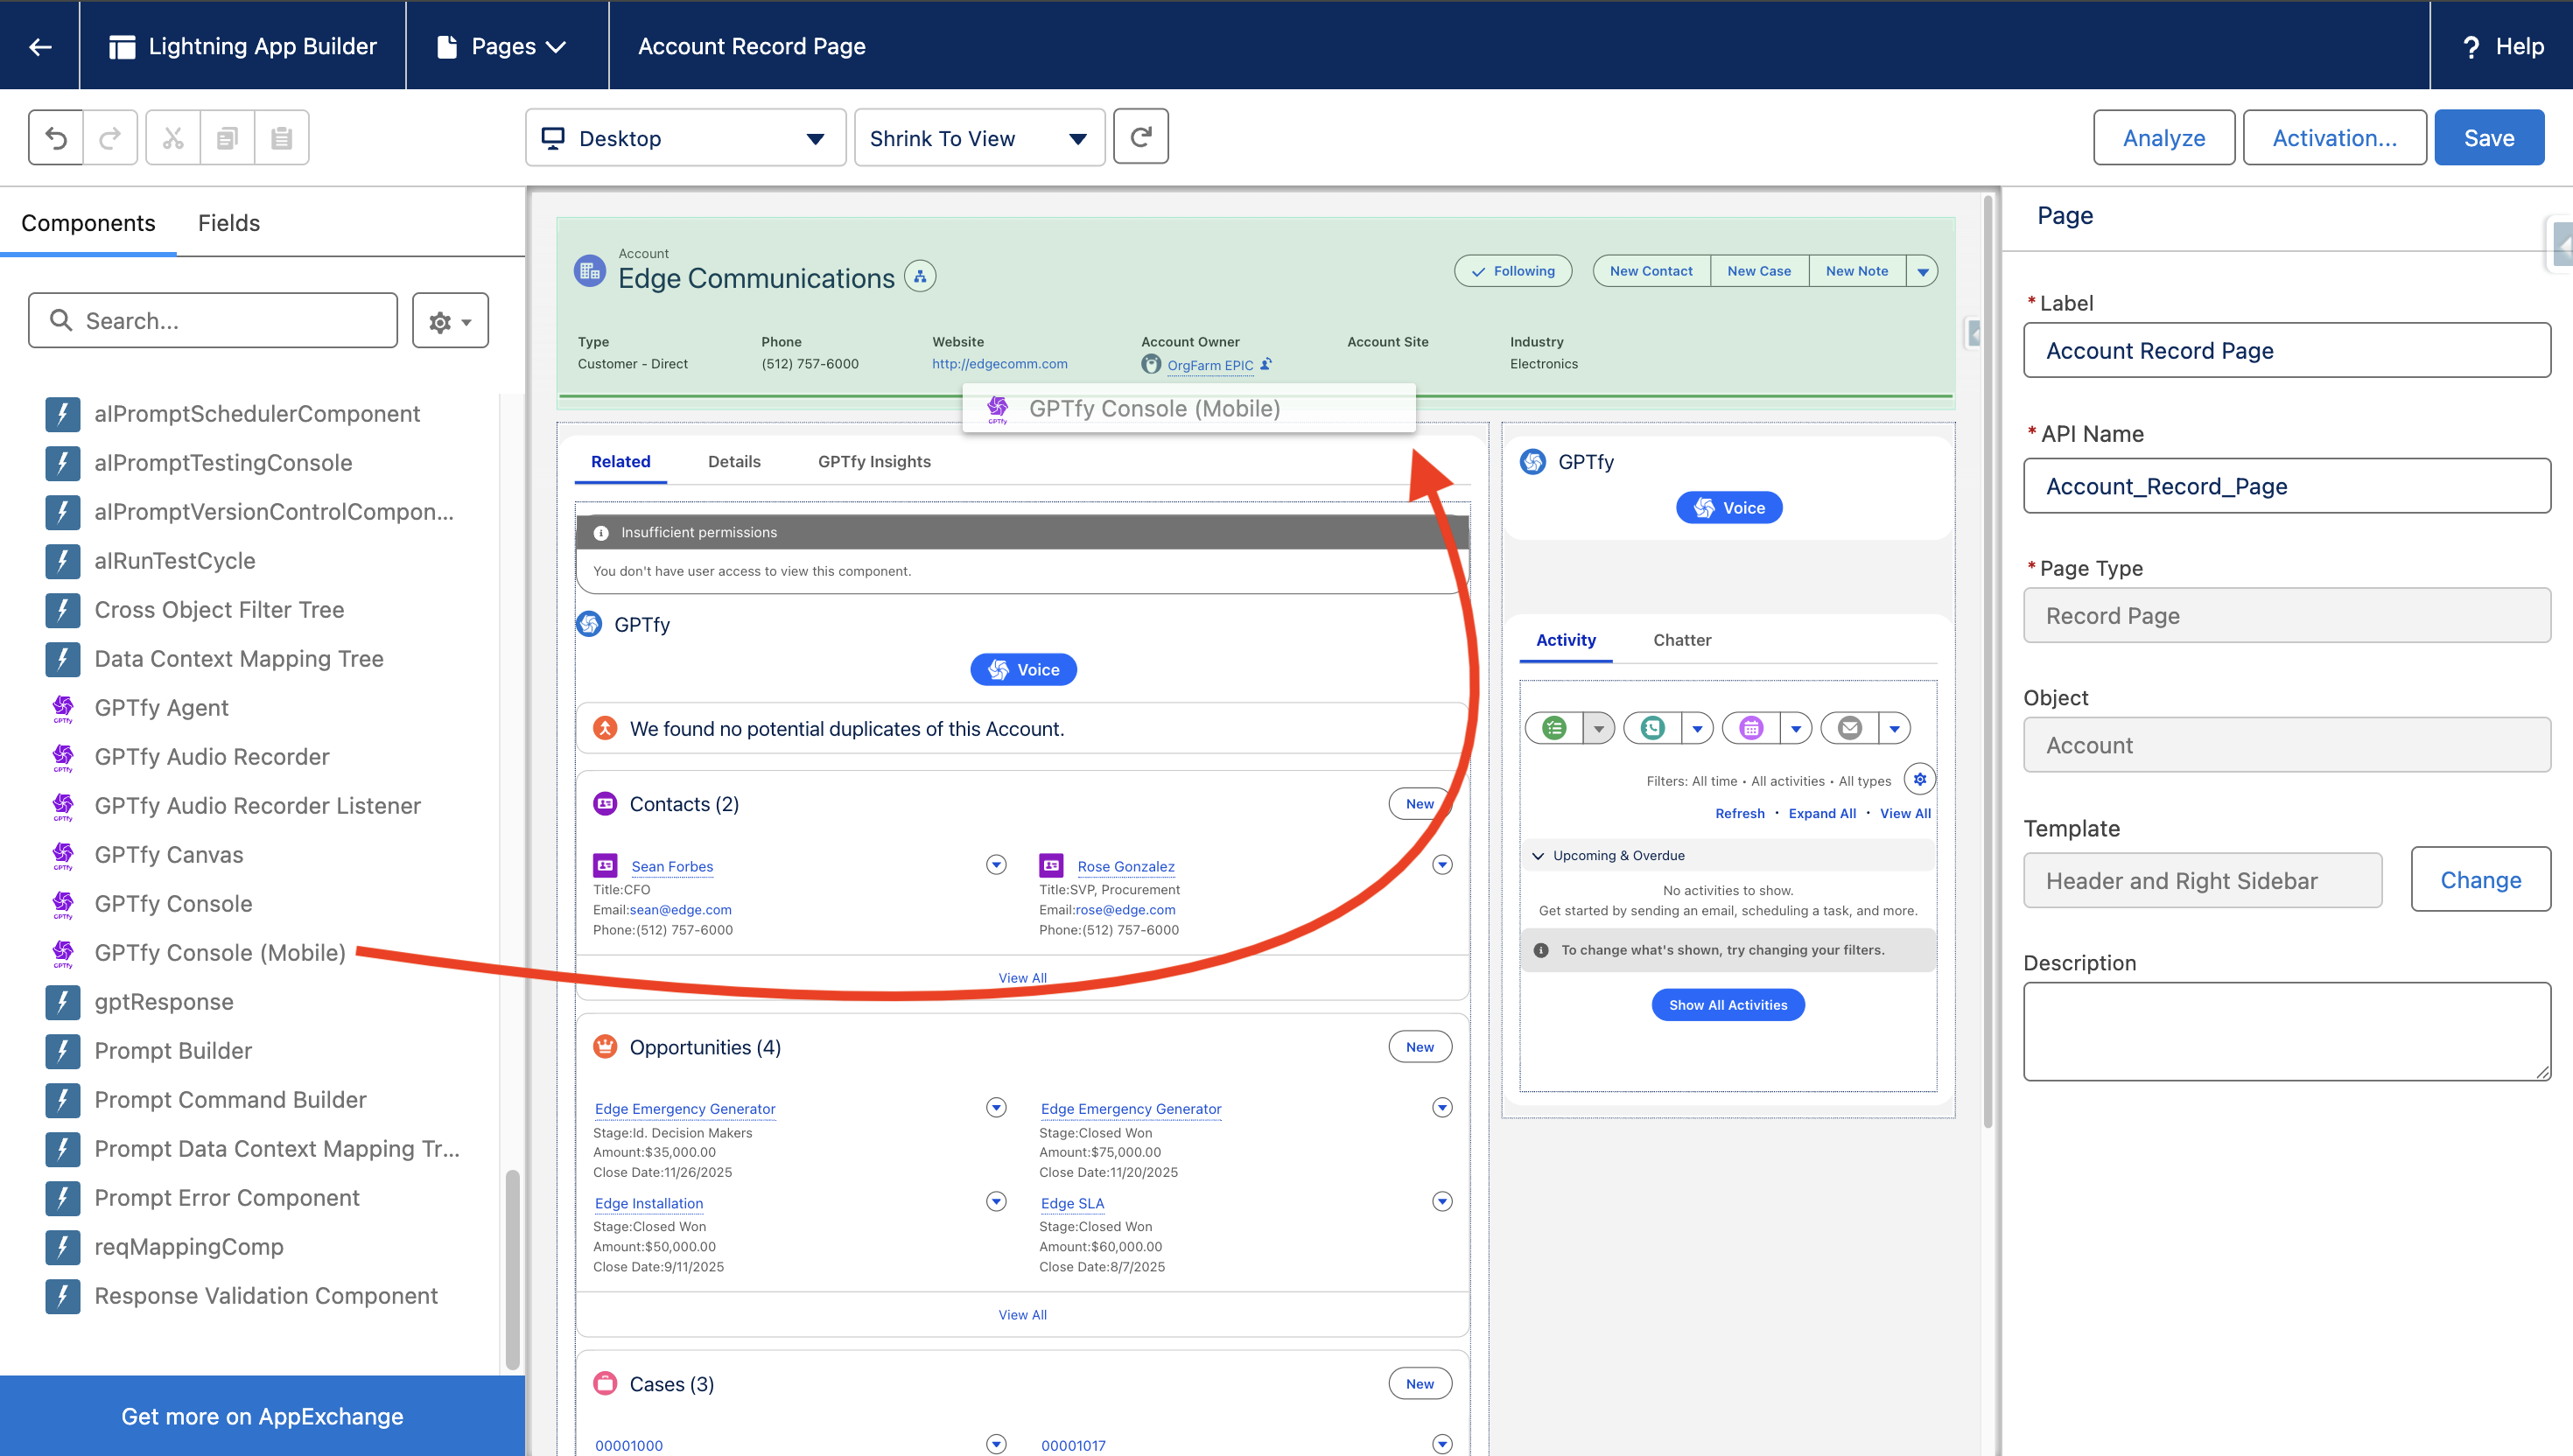Switch to the Fields tab
This screenshot has height=1456, width=2573.
click(228, 223)
